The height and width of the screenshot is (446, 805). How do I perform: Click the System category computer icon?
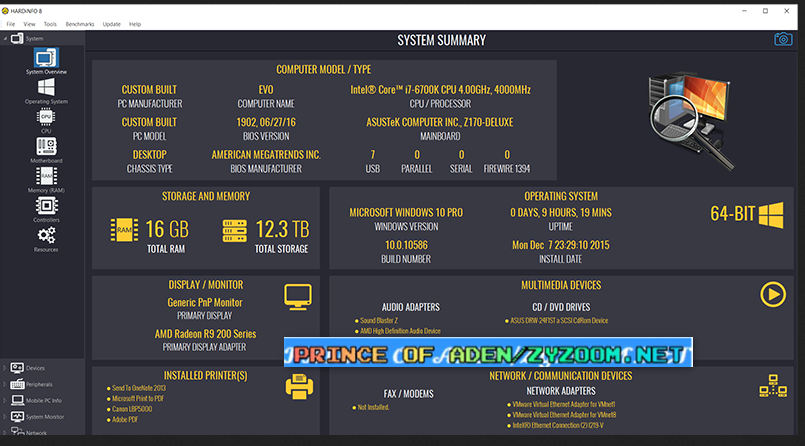click(x=17, y=38)
